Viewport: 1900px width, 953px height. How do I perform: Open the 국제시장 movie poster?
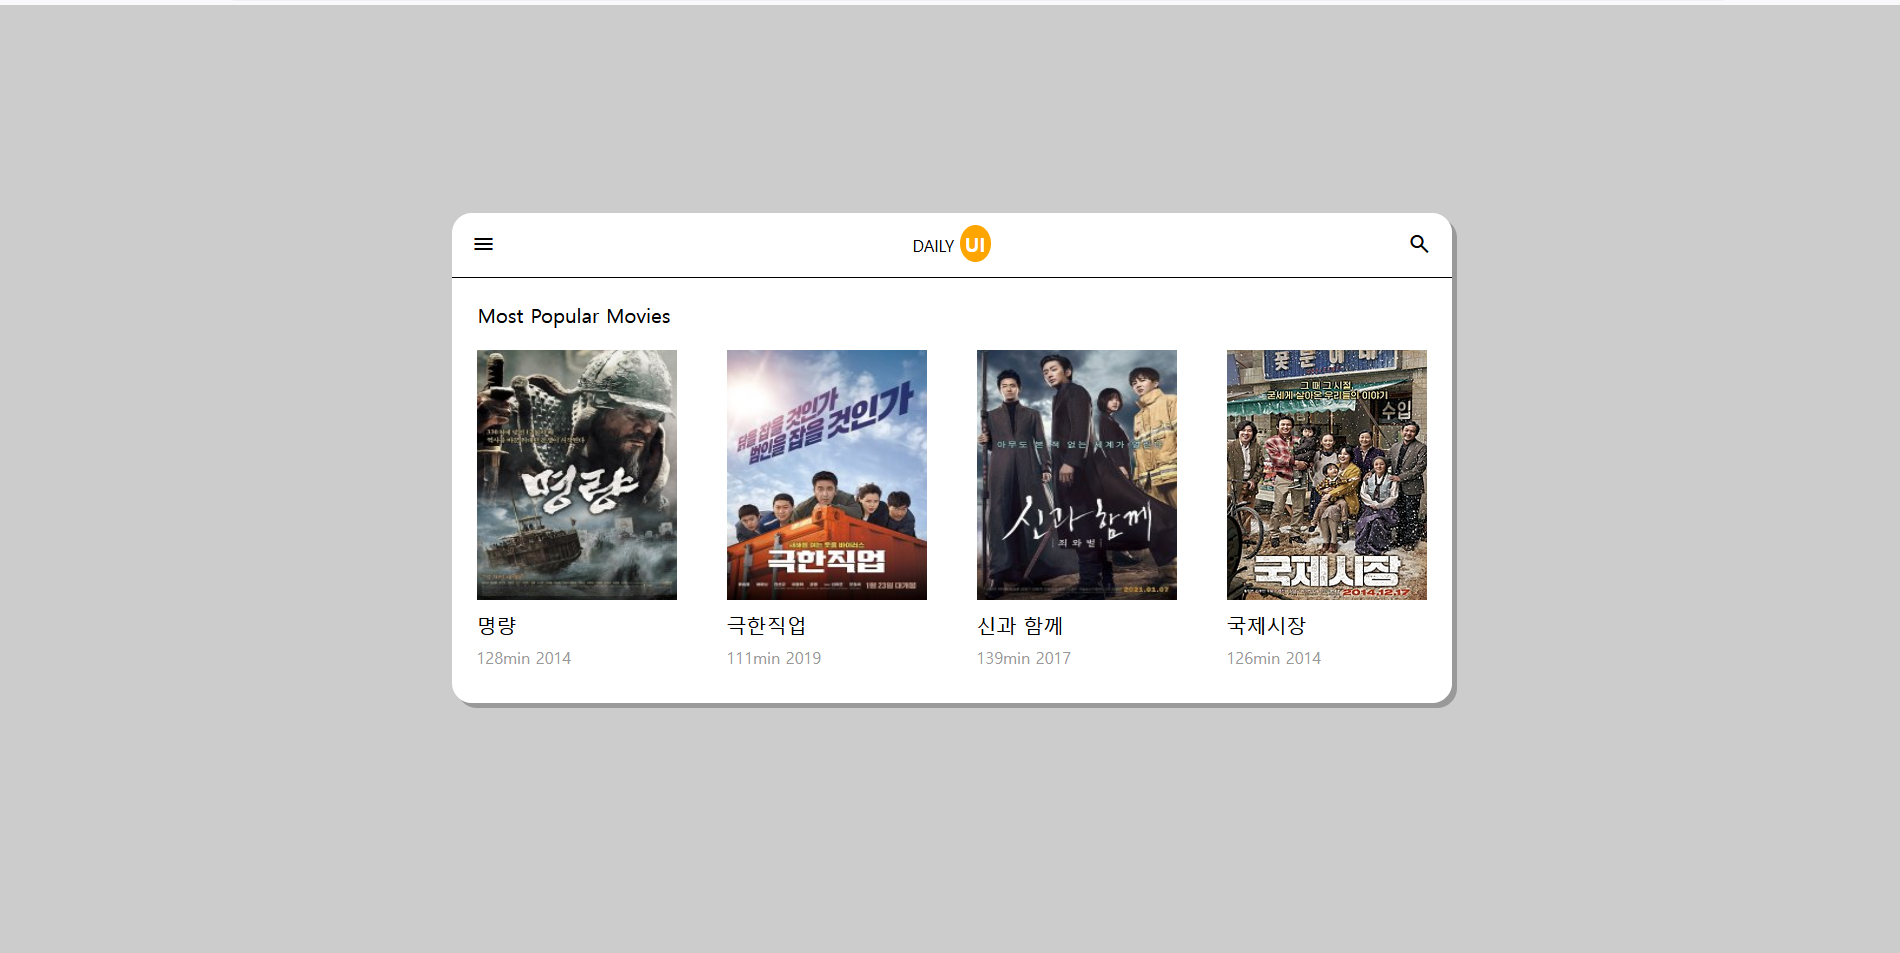(1327, 475)
